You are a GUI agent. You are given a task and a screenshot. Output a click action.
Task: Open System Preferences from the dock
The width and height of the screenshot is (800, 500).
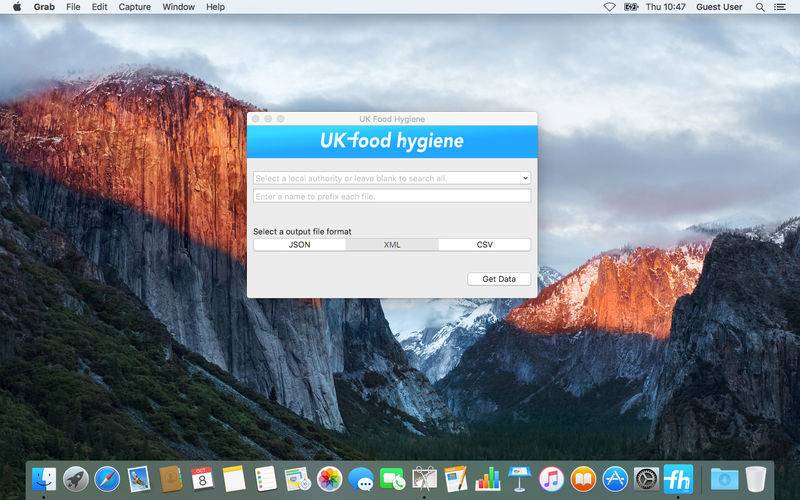646,479
